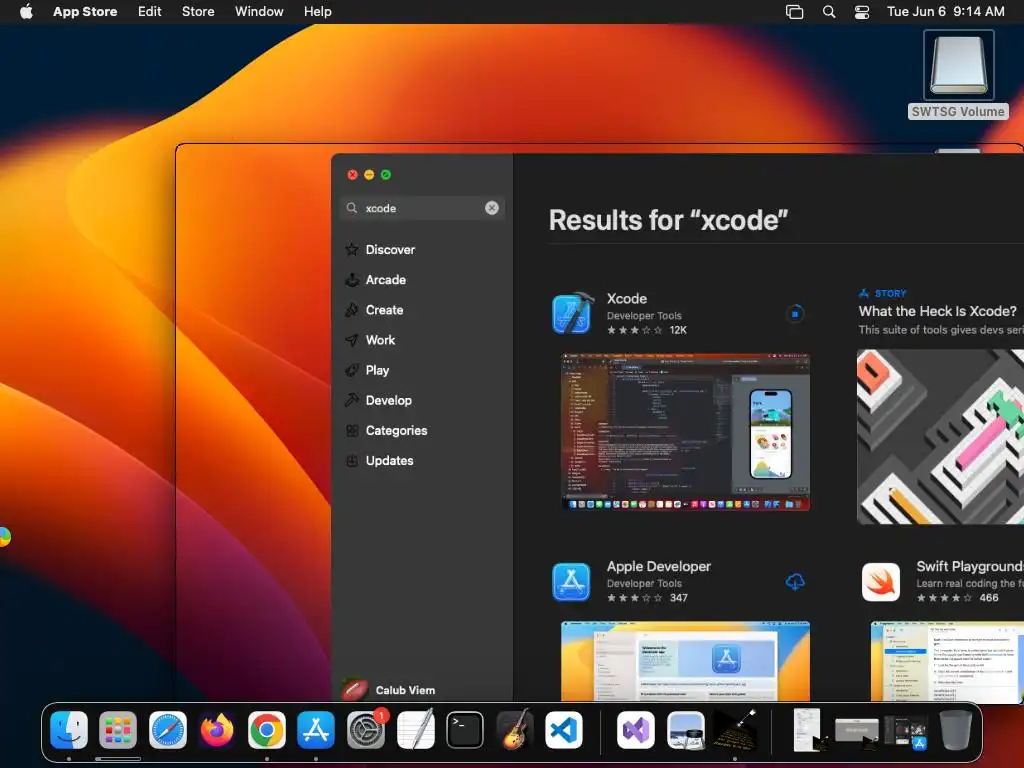Open Preview from the Dock

[686, 729]
